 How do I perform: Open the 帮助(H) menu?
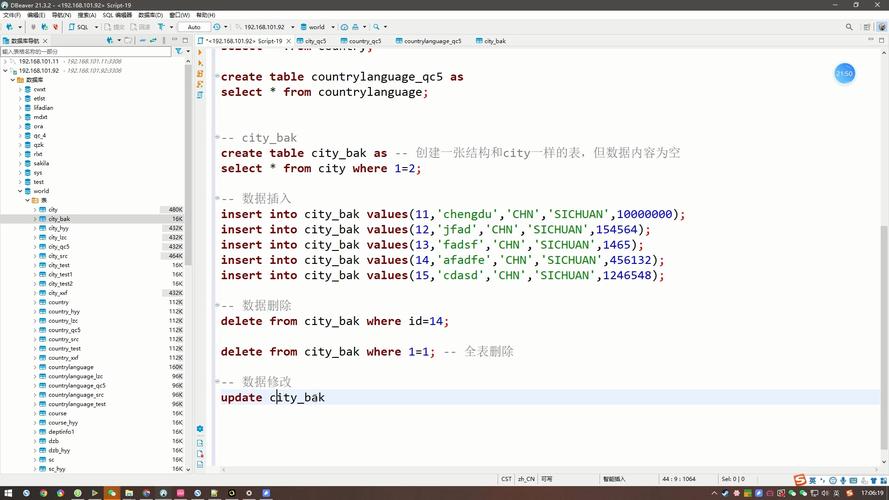[205, 15]
